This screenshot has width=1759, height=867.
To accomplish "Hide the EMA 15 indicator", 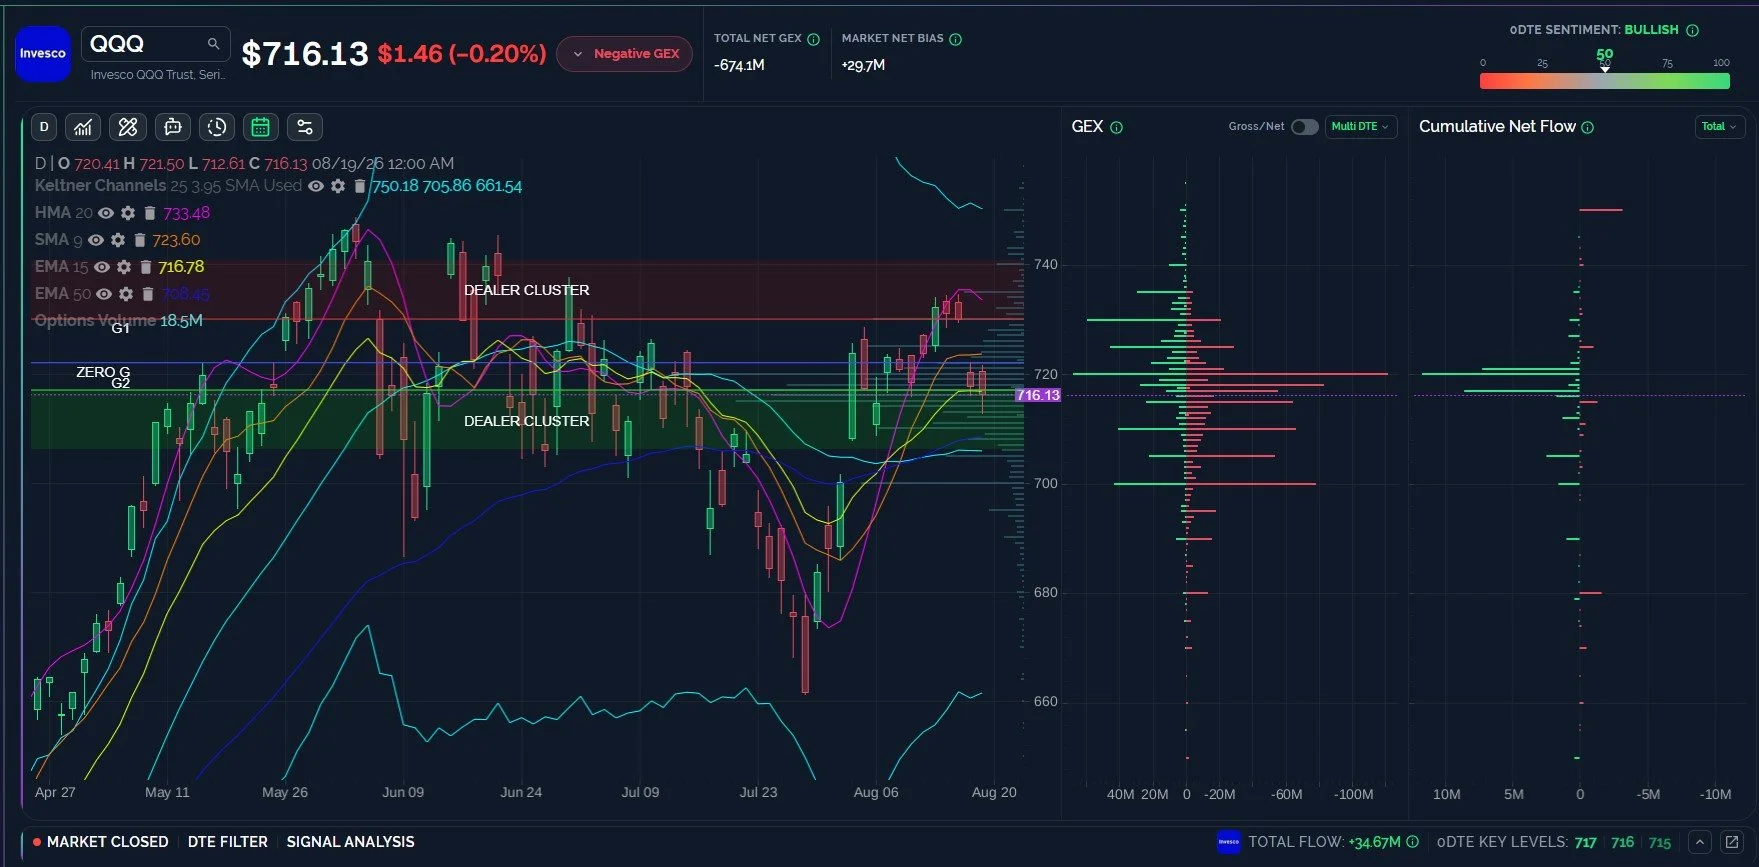I will pyautogui.click(x=102, y=267).
